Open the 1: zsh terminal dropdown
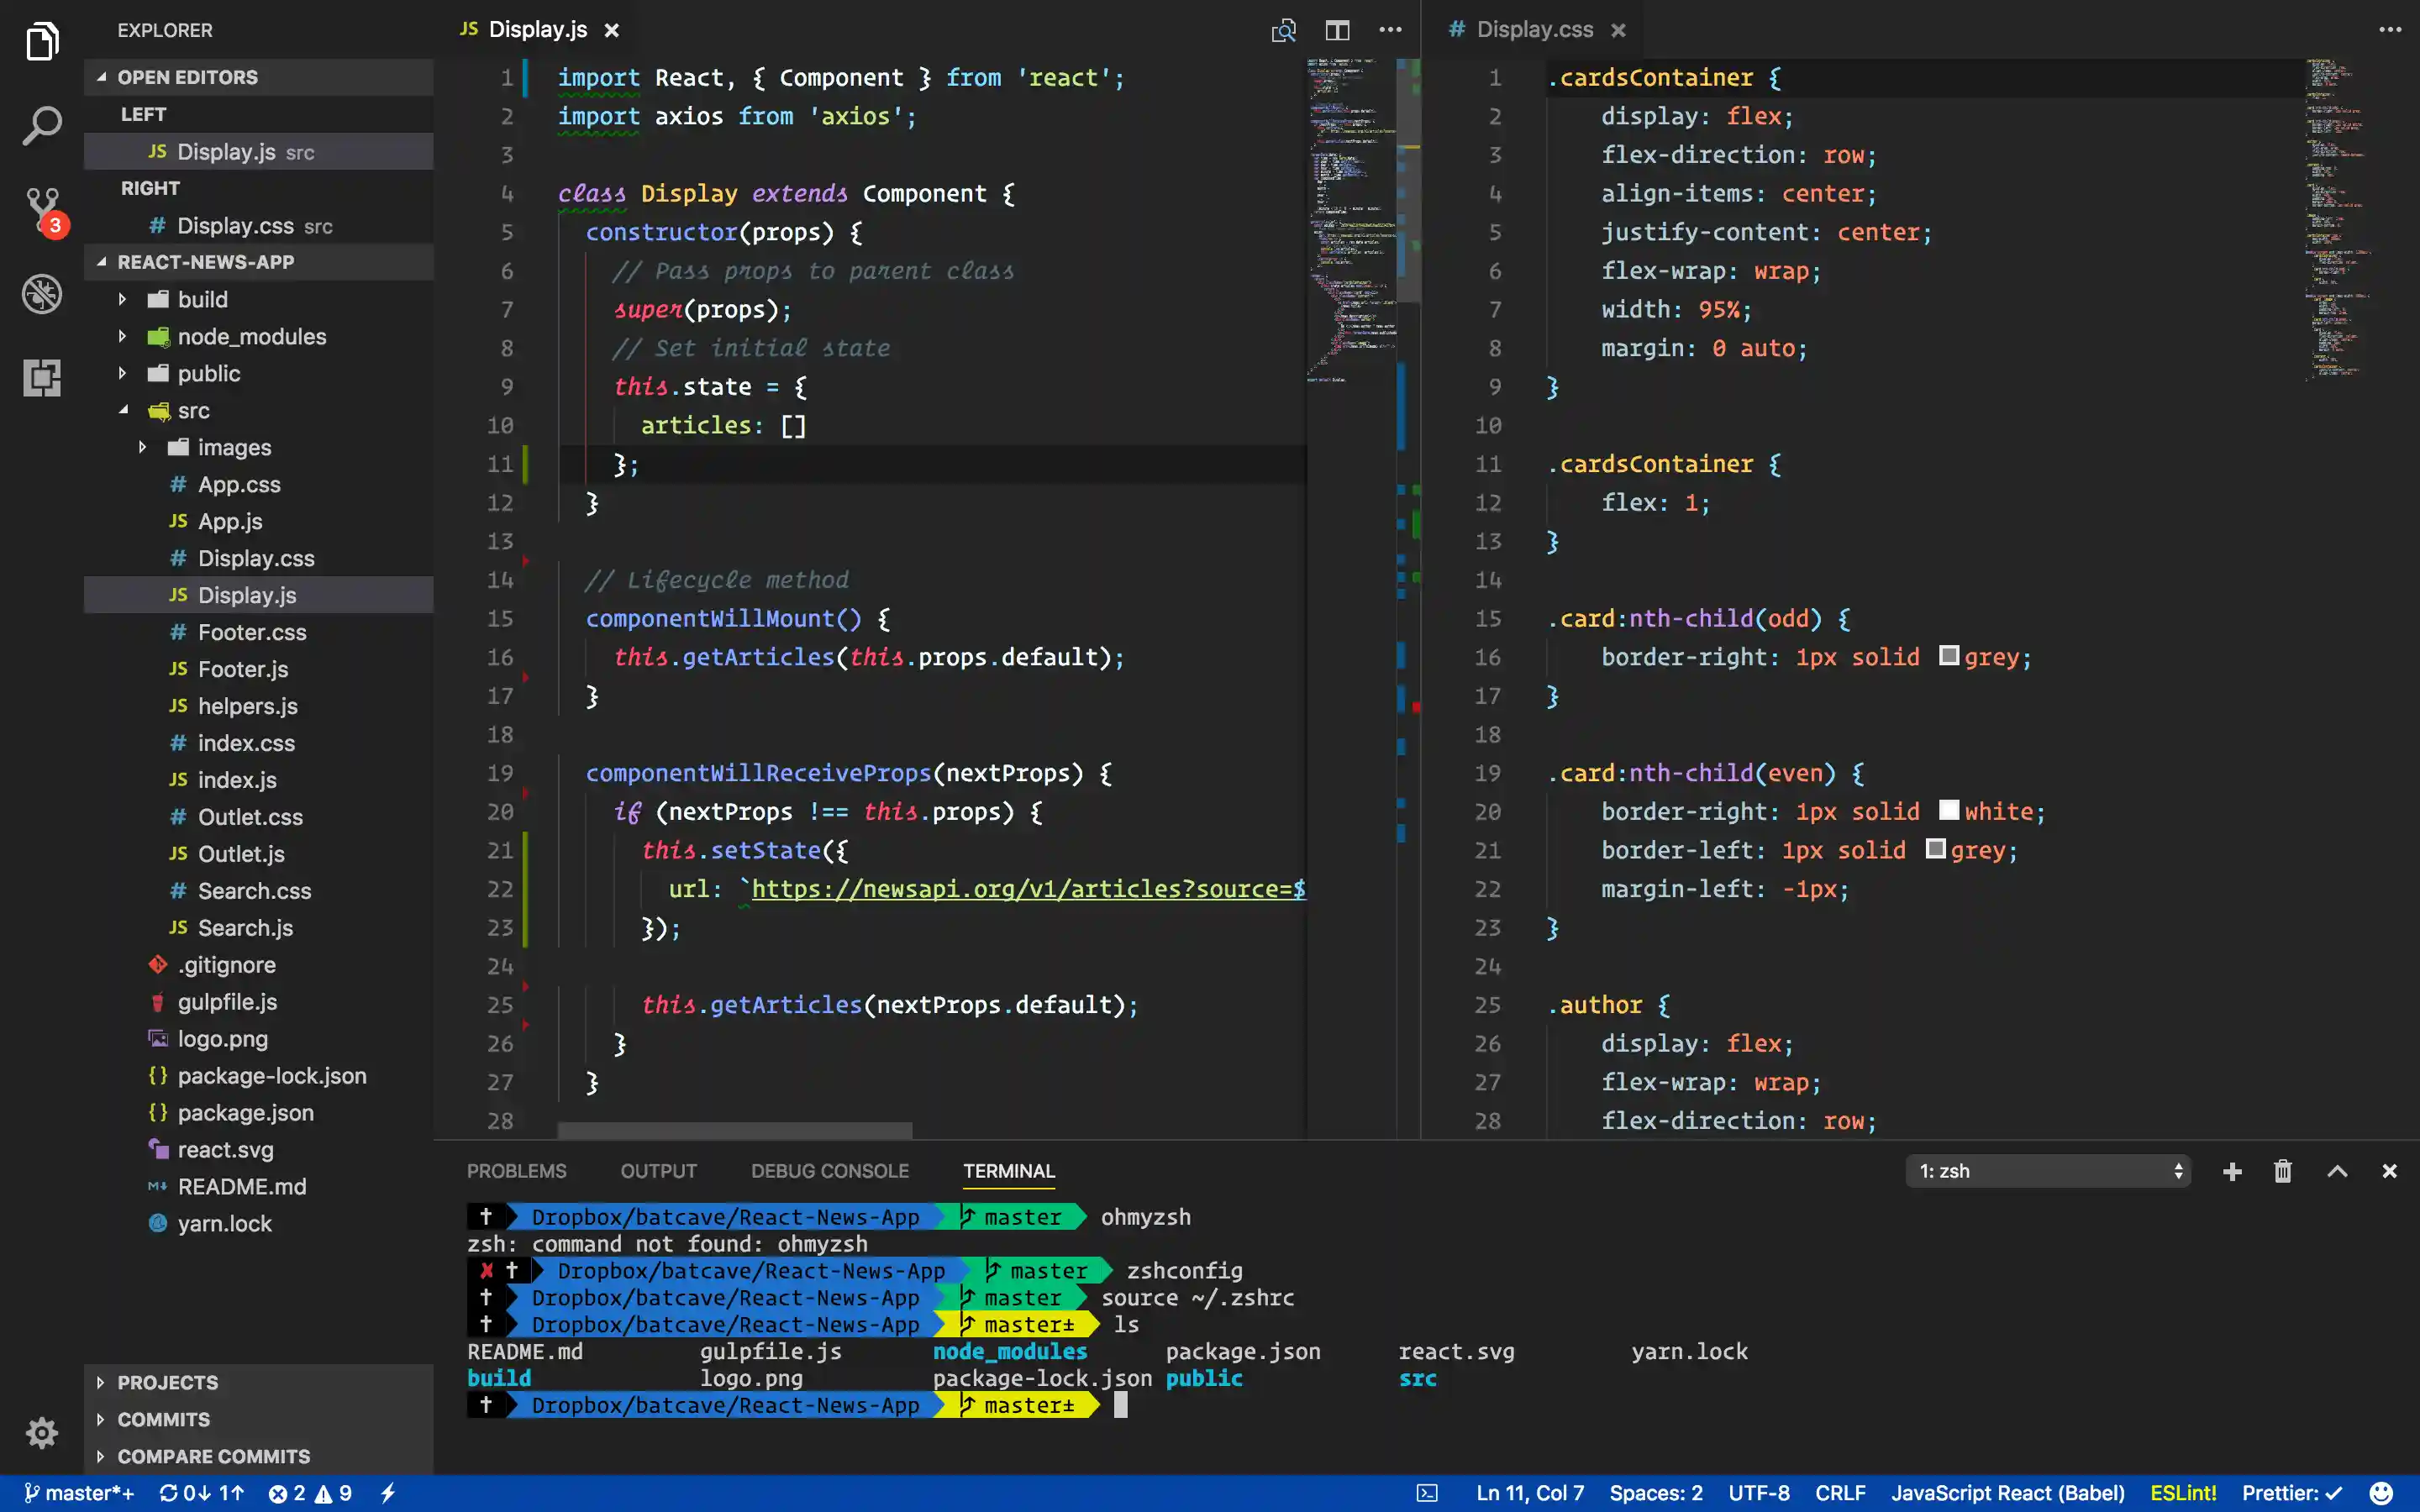Viewport: 2420px width, 1512px height. pyautogui.click(x=2047, y=1171)
